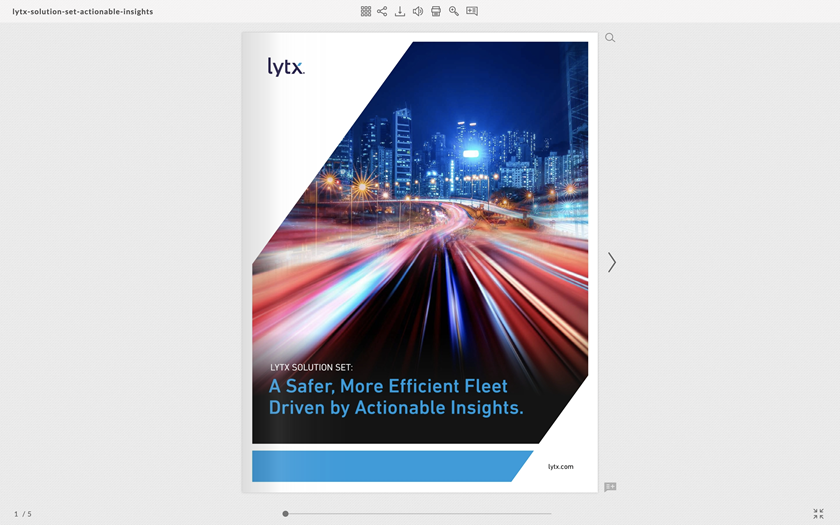Click the page slider track midpoint
The width and height of the screenshot is (840, 525).
click(x=418, y=514)
